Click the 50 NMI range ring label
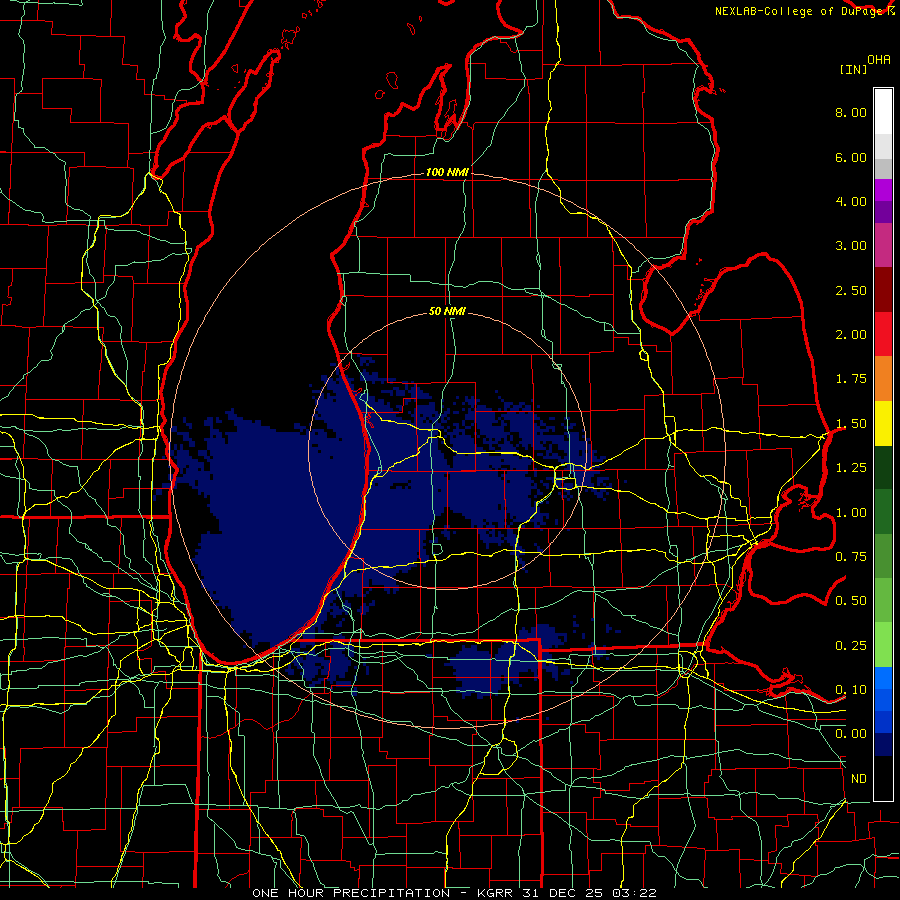Screen dimensions: 900x900 [x=447, y=311]
